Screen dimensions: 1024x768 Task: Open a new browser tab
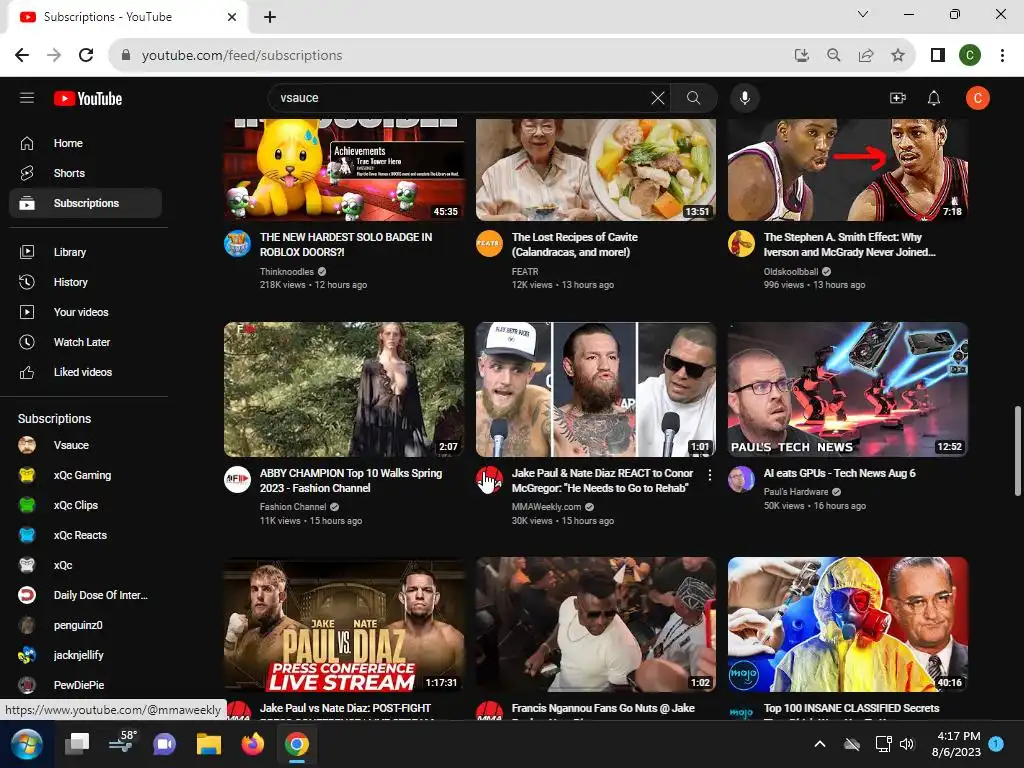(x=270, y=17)
